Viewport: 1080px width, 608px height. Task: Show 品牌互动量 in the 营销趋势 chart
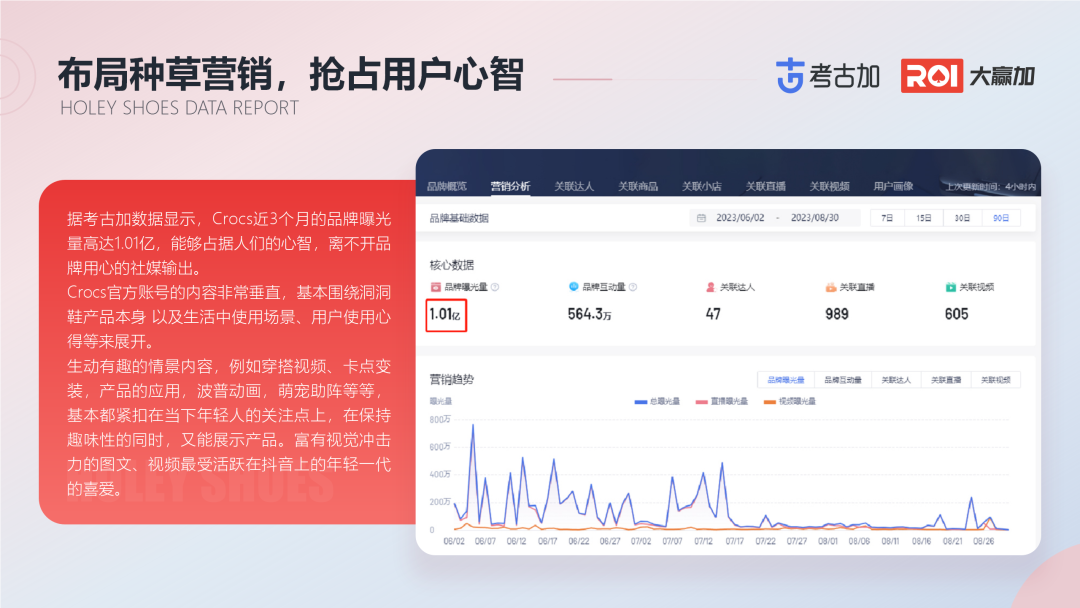pyautogui.click(x=843, y=380)
